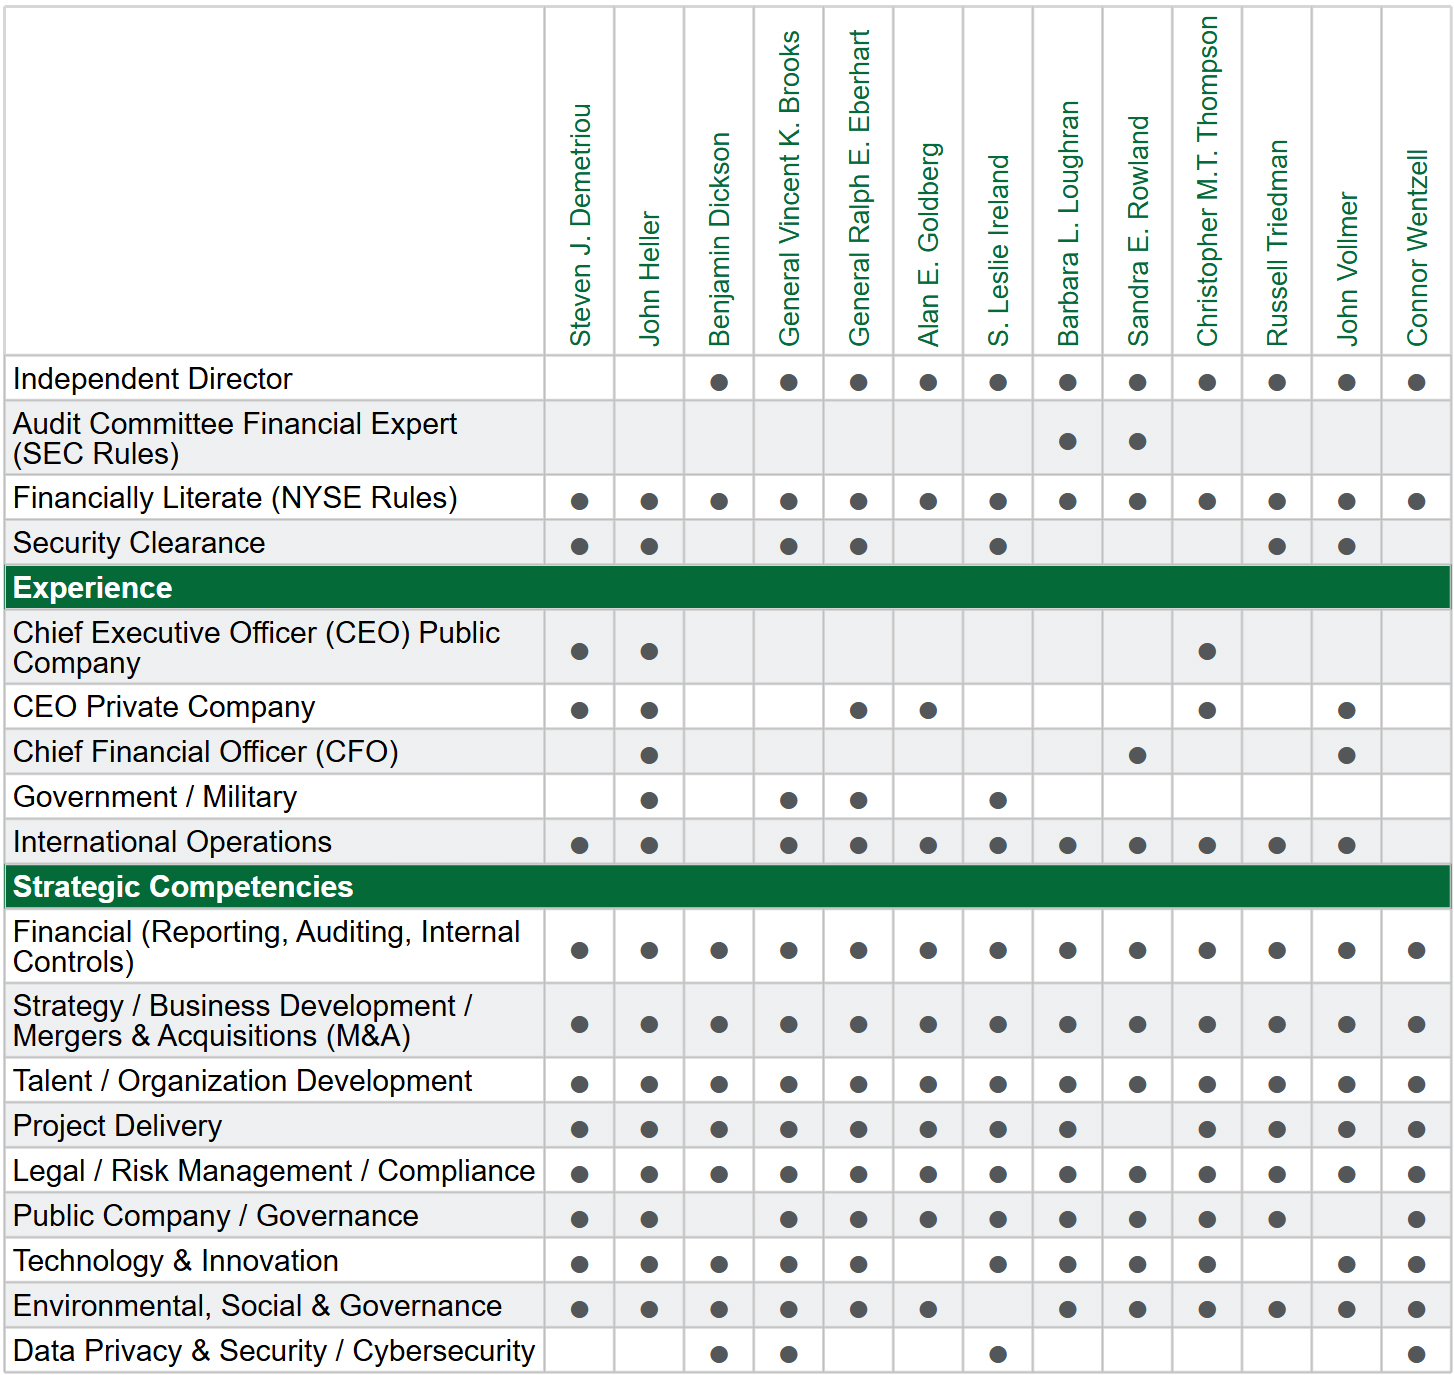Select 'Environmental, Social & Governance' row label
1454x1375 pixels.
[257, 1306]
